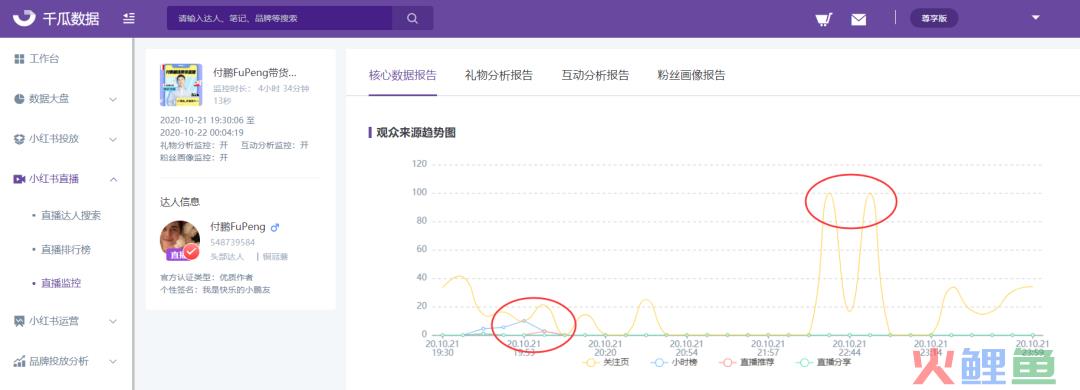The height and width of the screenshot is (390, 1080).
Task: Switch to the 核心数据报告 tab
Action: 402,75
